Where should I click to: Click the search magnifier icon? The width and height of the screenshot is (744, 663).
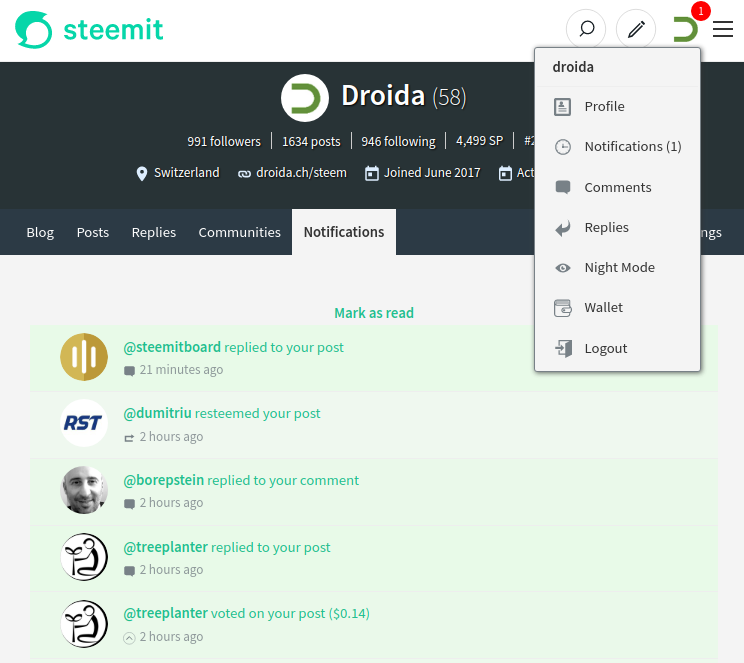coord(586,29)
